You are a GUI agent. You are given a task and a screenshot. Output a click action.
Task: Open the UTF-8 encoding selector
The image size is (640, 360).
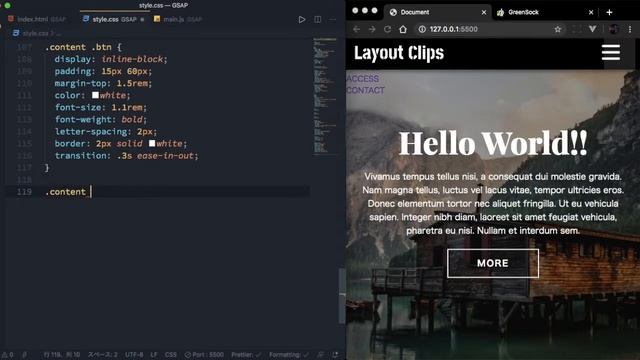click(x=134, y=355)
